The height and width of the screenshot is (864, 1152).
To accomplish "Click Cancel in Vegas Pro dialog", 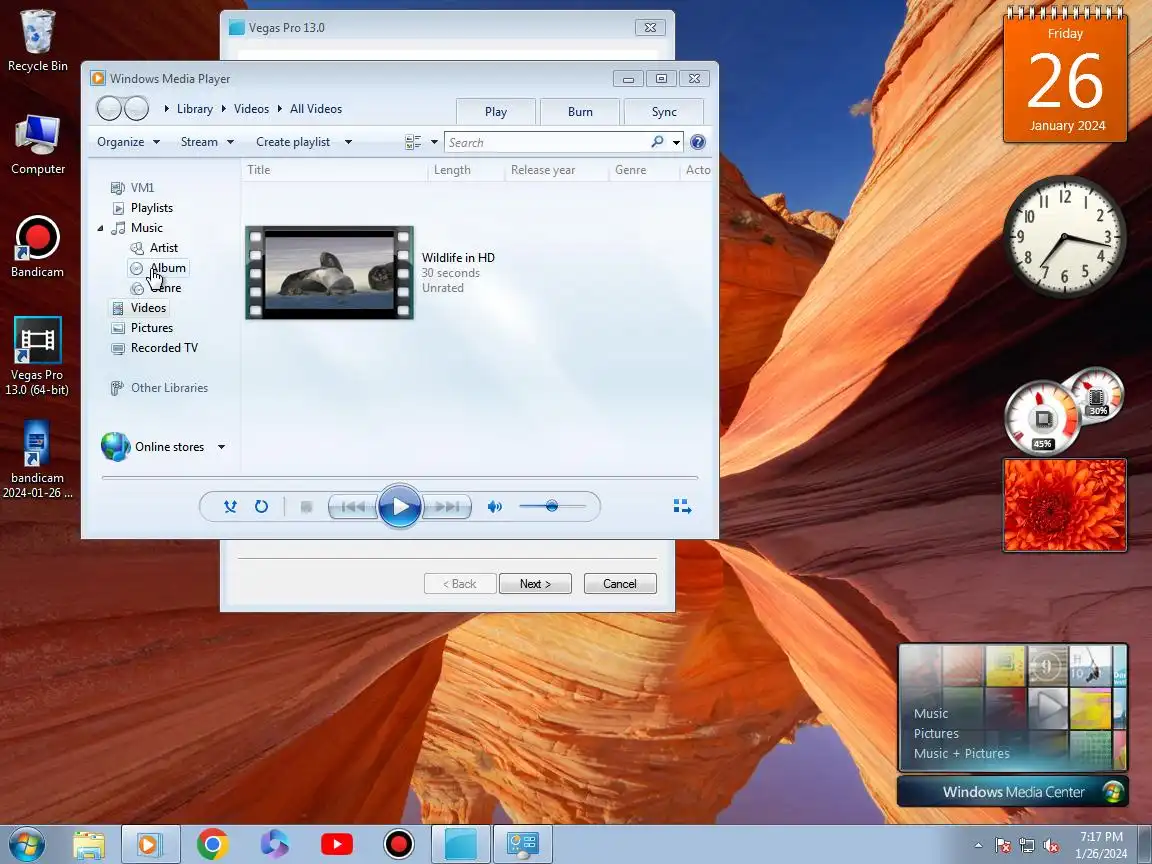I will [x=620, y=584].
